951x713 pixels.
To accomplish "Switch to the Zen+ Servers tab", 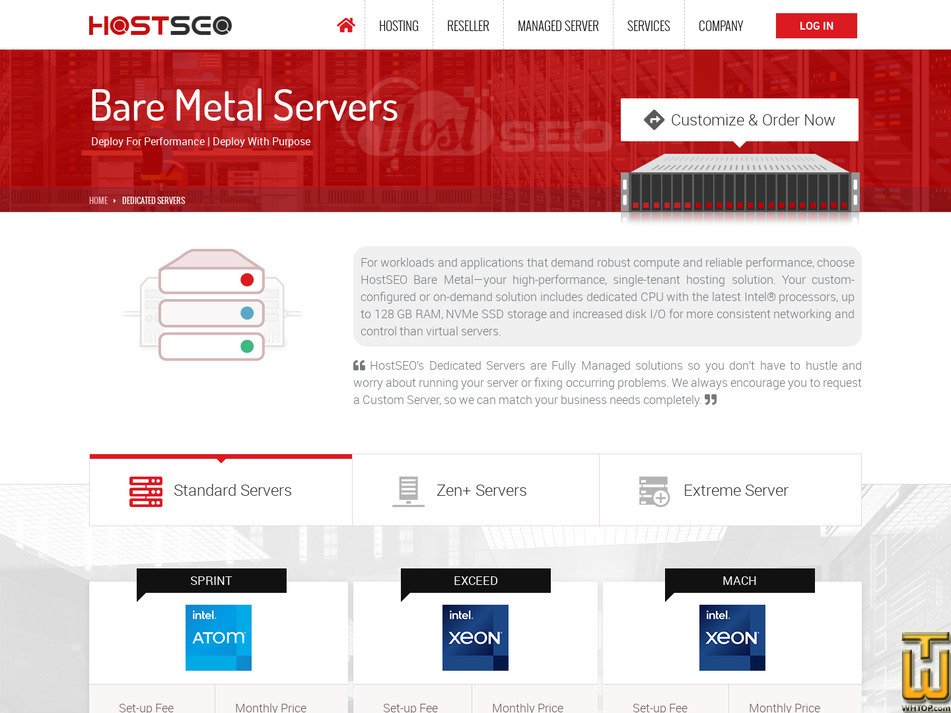I will 475,490.
